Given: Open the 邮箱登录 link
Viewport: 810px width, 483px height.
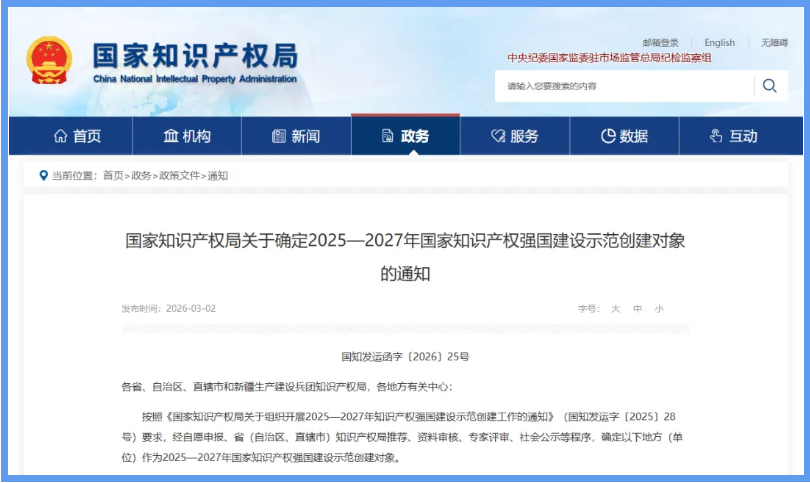Looking at the screenshot, I should (660, 43).
